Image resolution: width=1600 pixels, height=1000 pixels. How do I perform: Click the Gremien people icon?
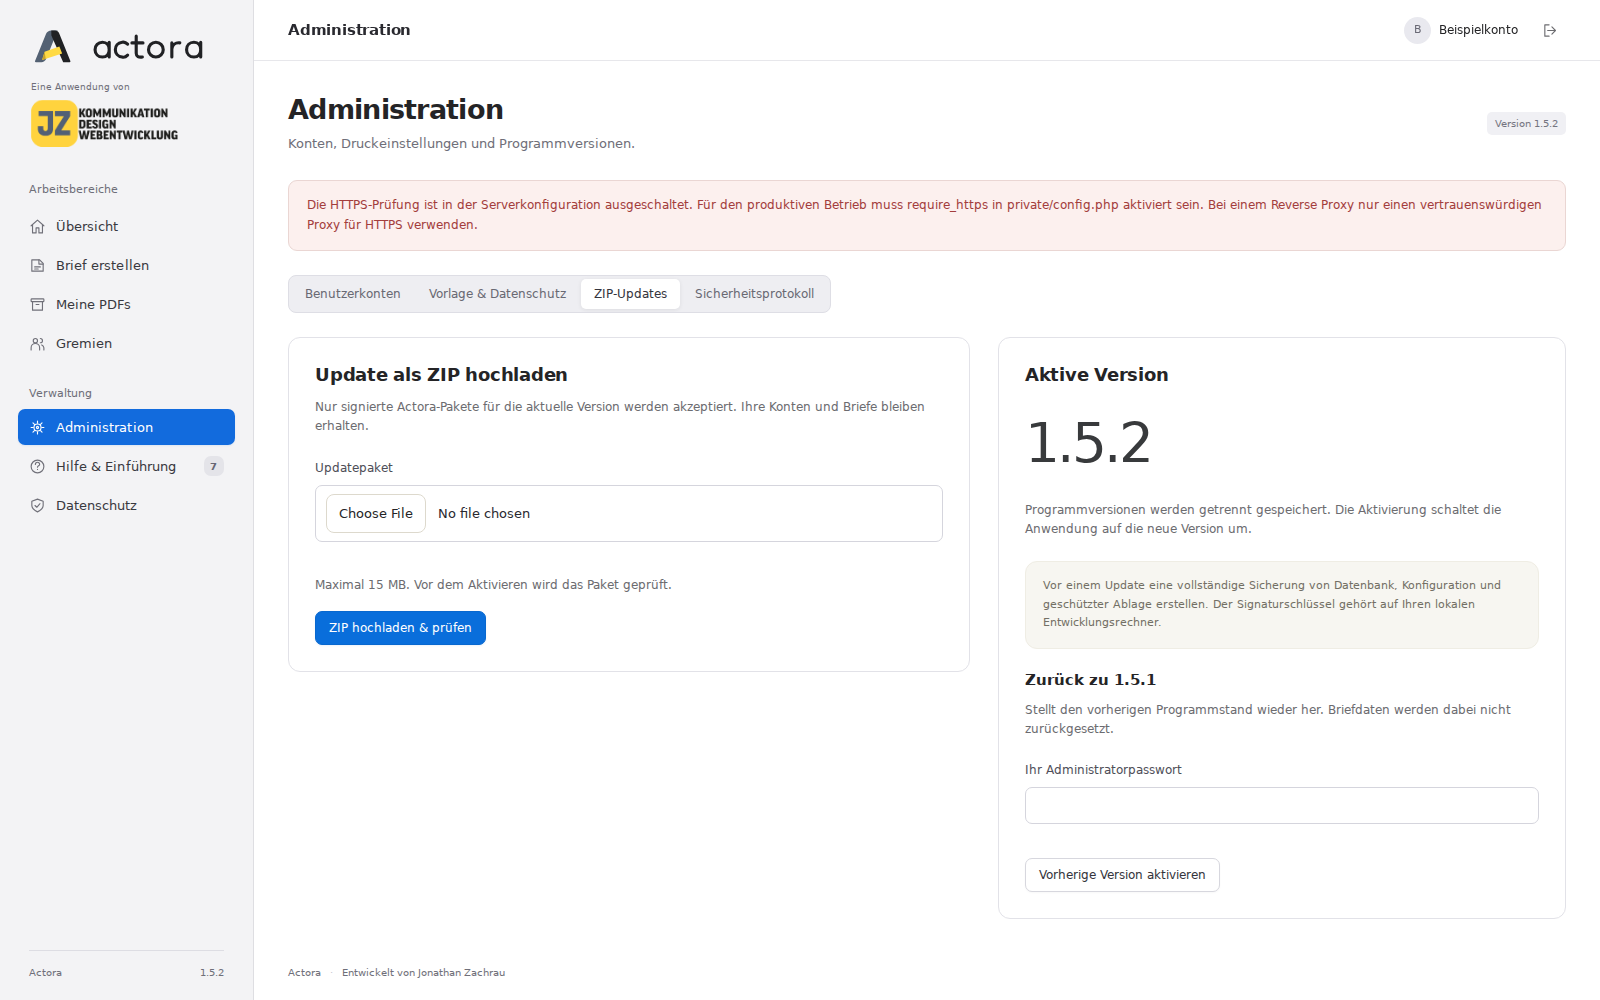click(x=38, y=344)
